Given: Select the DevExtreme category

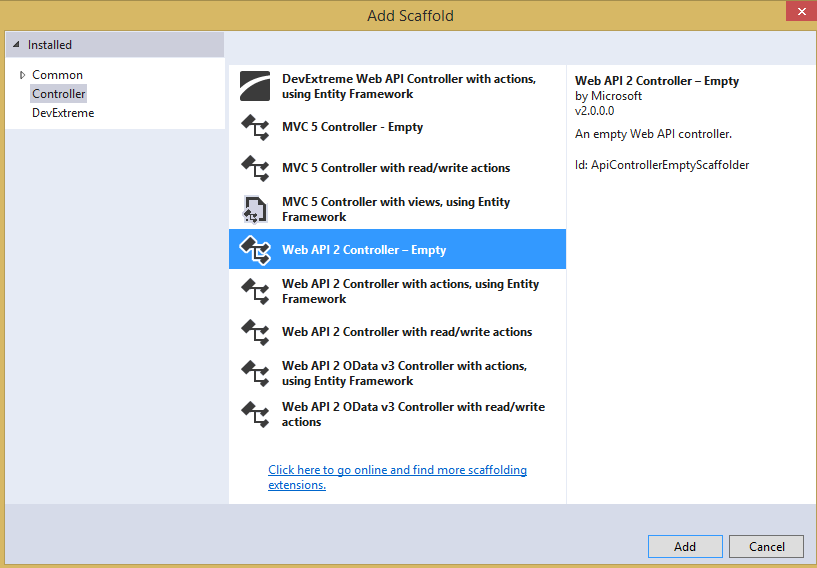Looking at the screenshot, I should coord(63,113).
